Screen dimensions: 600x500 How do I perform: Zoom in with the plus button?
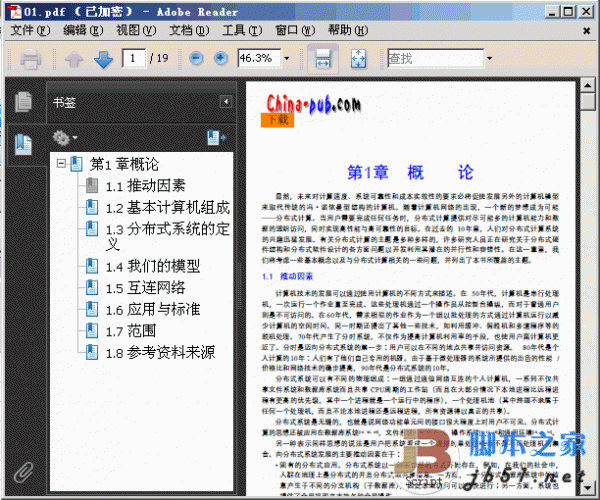(221, 58)
